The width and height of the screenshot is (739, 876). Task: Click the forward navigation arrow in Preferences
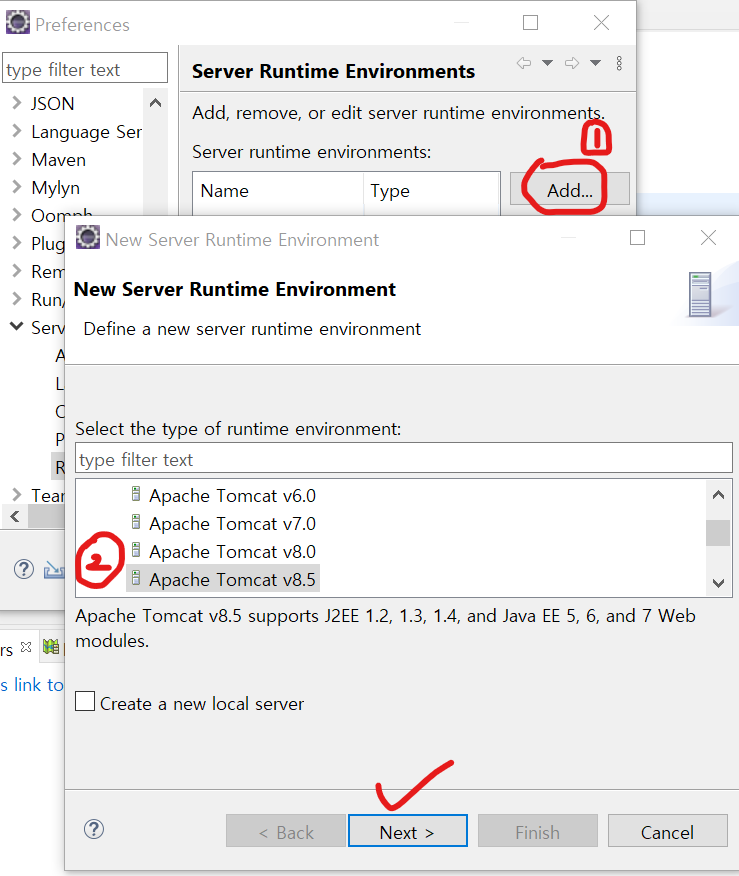[x=571, y=63]
